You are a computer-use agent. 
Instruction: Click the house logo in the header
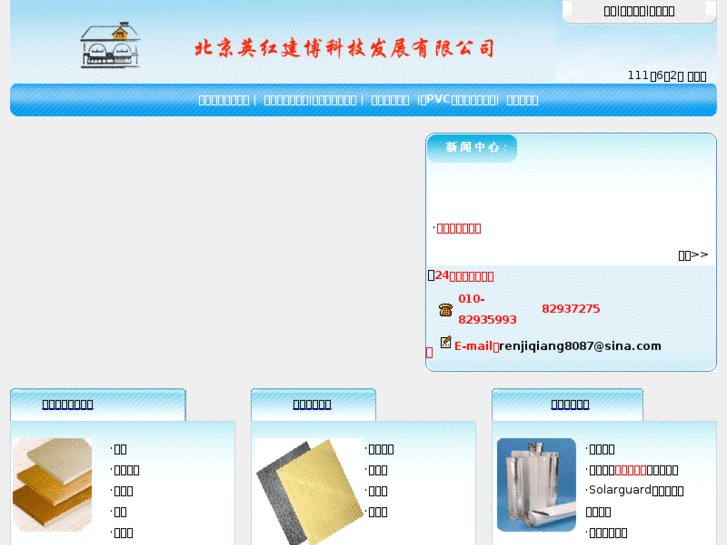point(110,45)
